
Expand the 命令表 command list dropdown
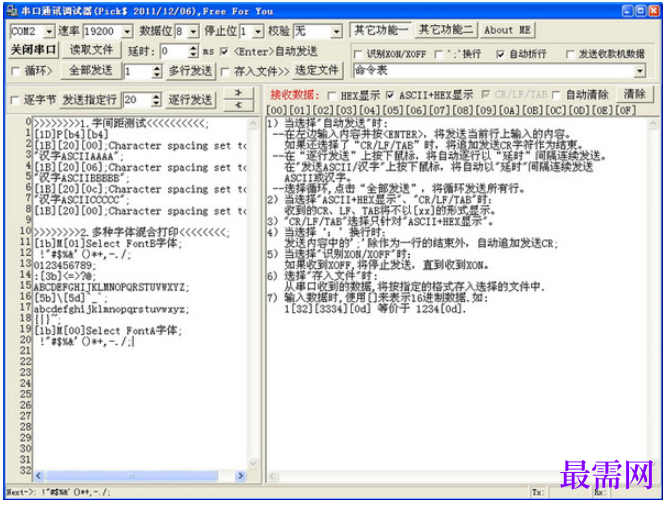640,71
